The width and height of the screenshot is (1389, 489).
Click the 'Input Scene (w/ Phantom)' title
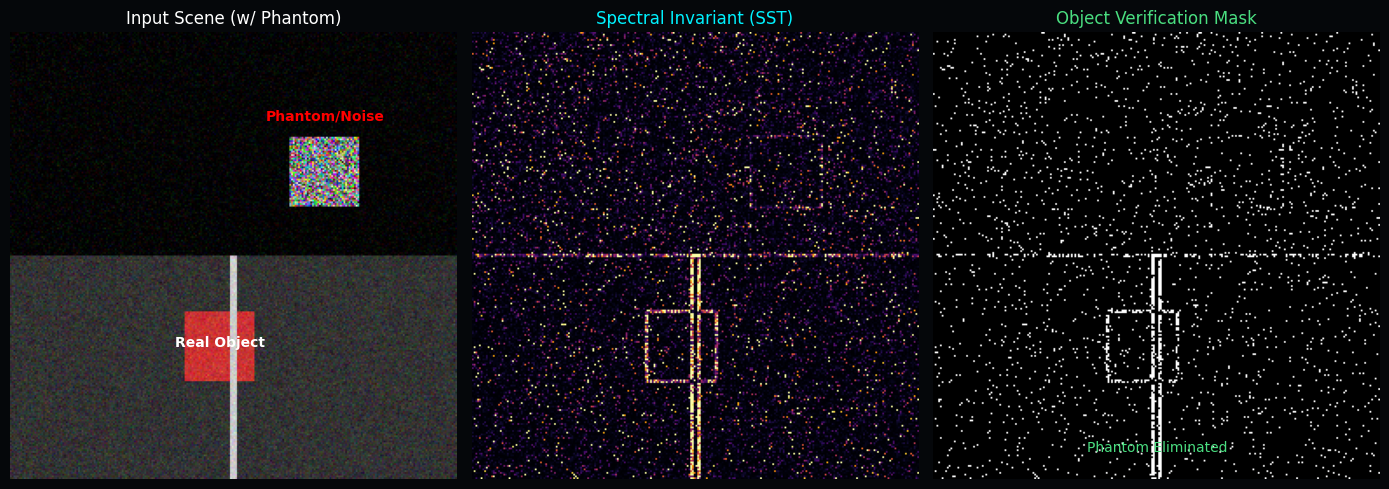point(233,18)
